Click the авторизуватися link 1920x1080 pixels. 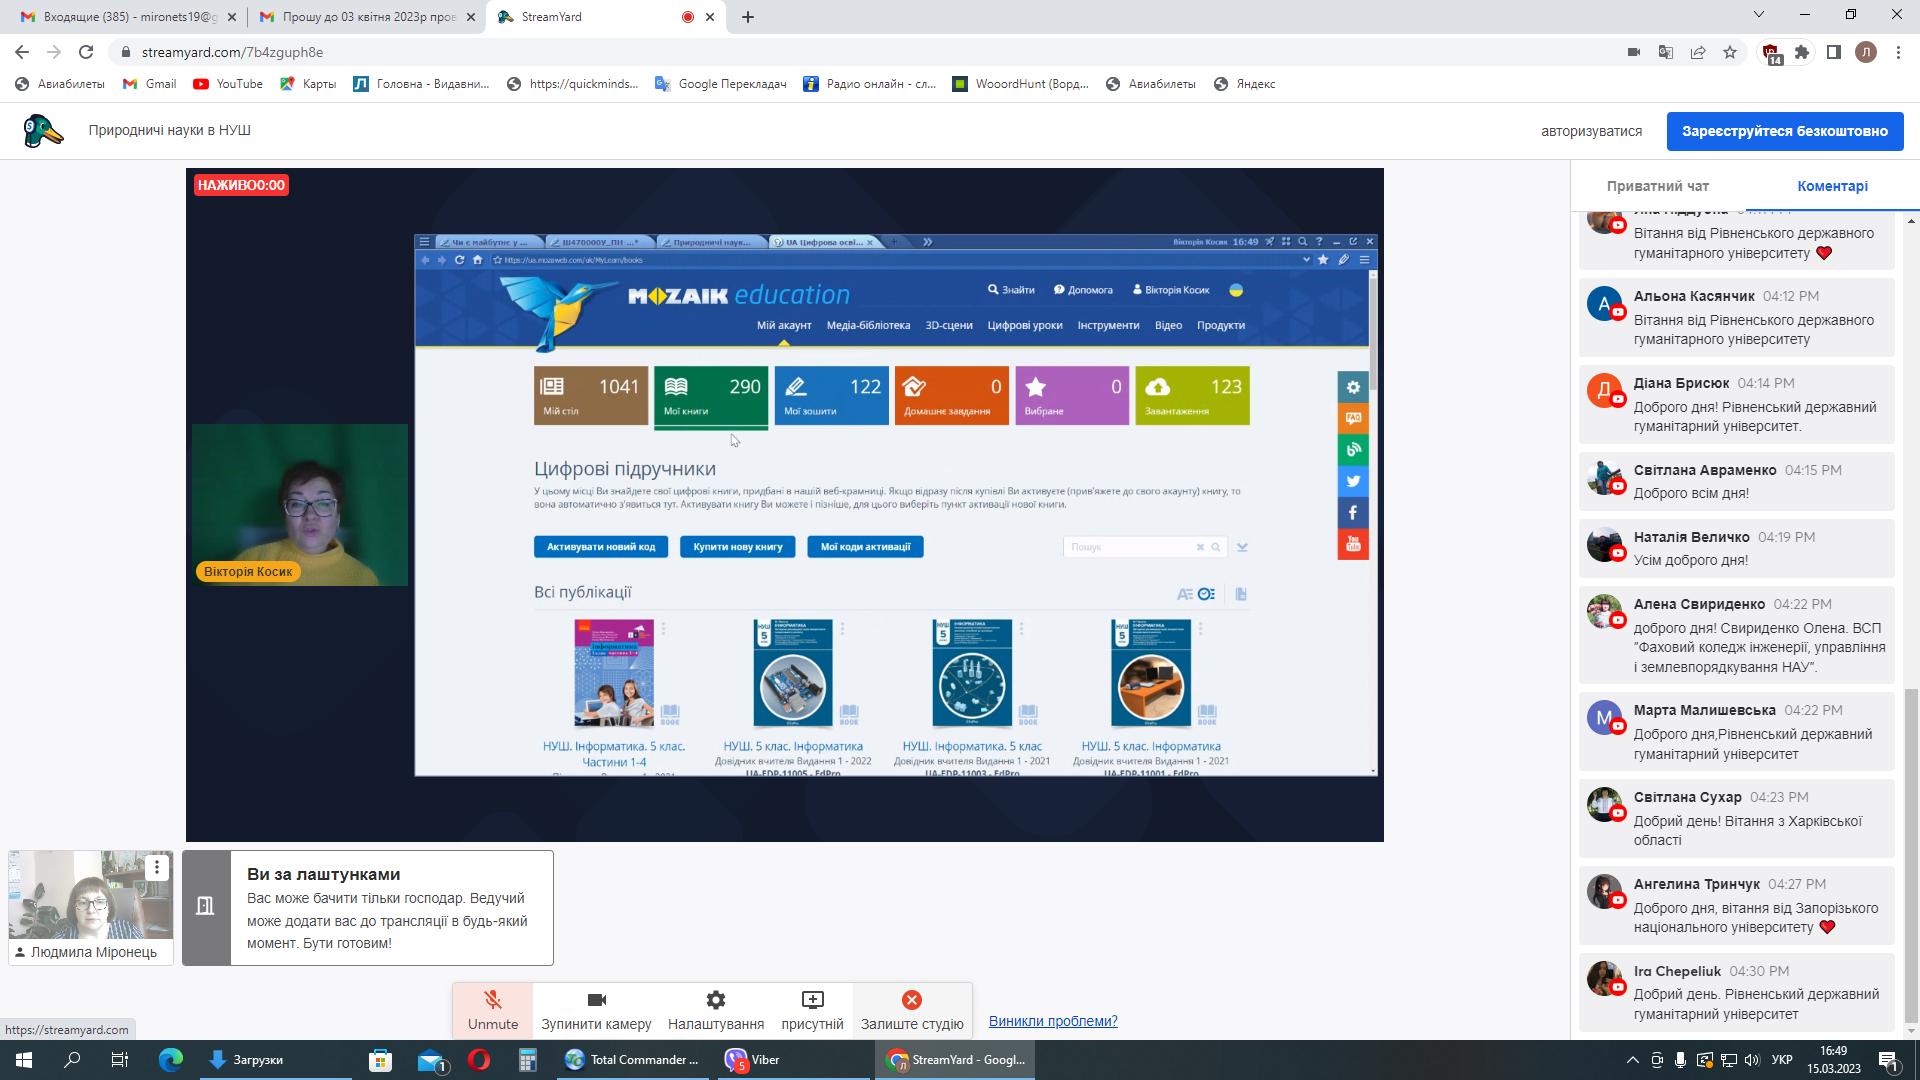click(x=1591, y=131)
